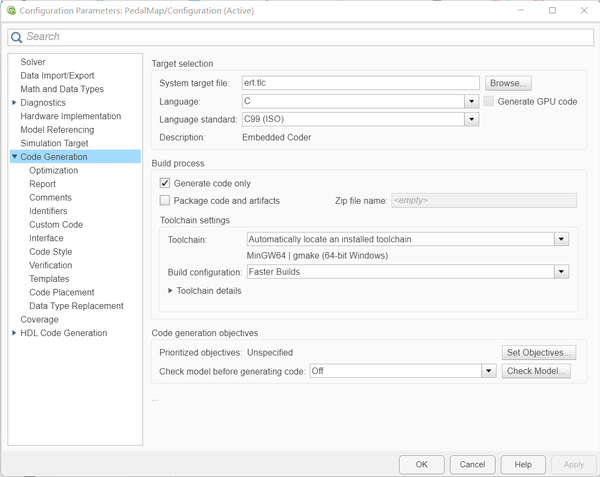Screen dimensions: 600x477
Task: Uncheck Generate code only checkbox
Action: coord(165,183)
